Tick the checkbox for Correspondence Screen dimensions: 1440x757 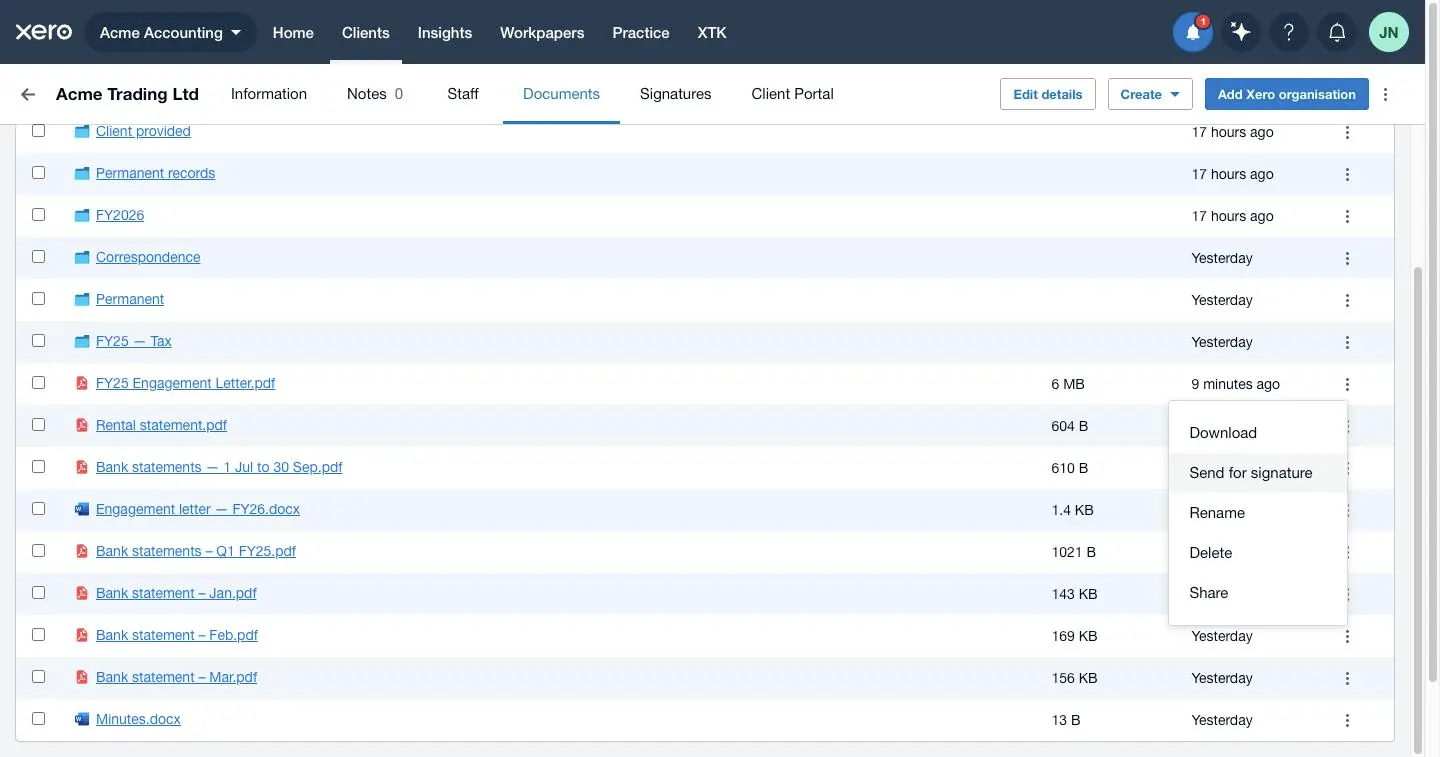(38, 256)
